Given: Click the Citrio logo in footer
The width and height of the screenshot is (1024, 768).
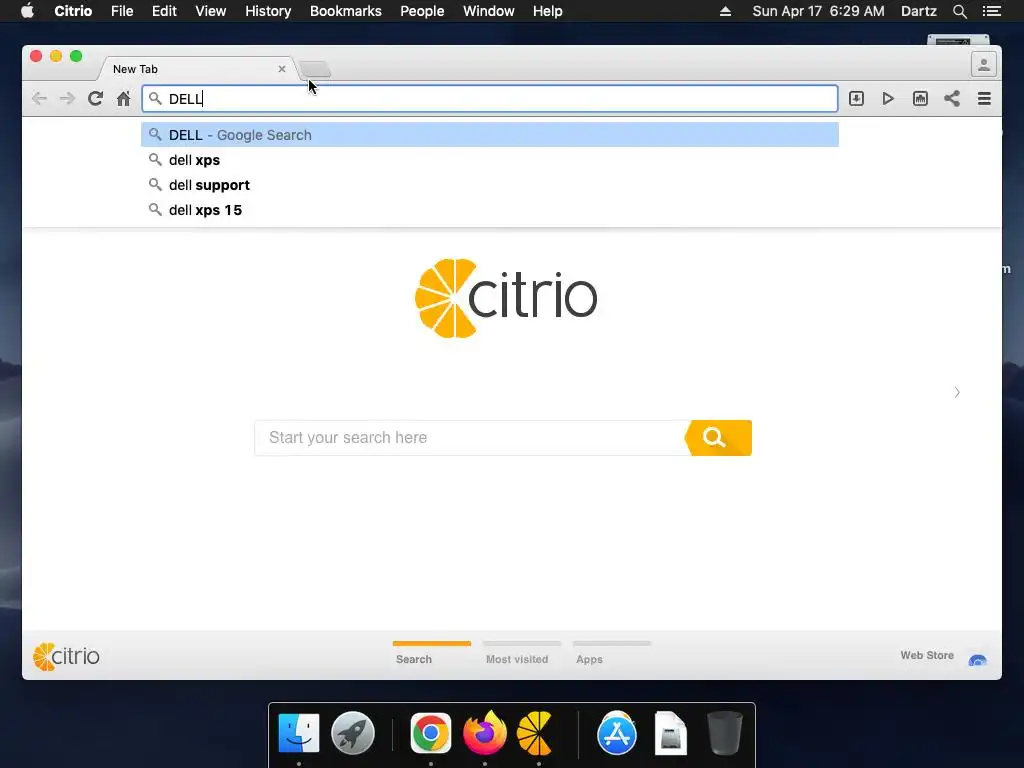Looking at the screenshot, I should pos(67,656).
